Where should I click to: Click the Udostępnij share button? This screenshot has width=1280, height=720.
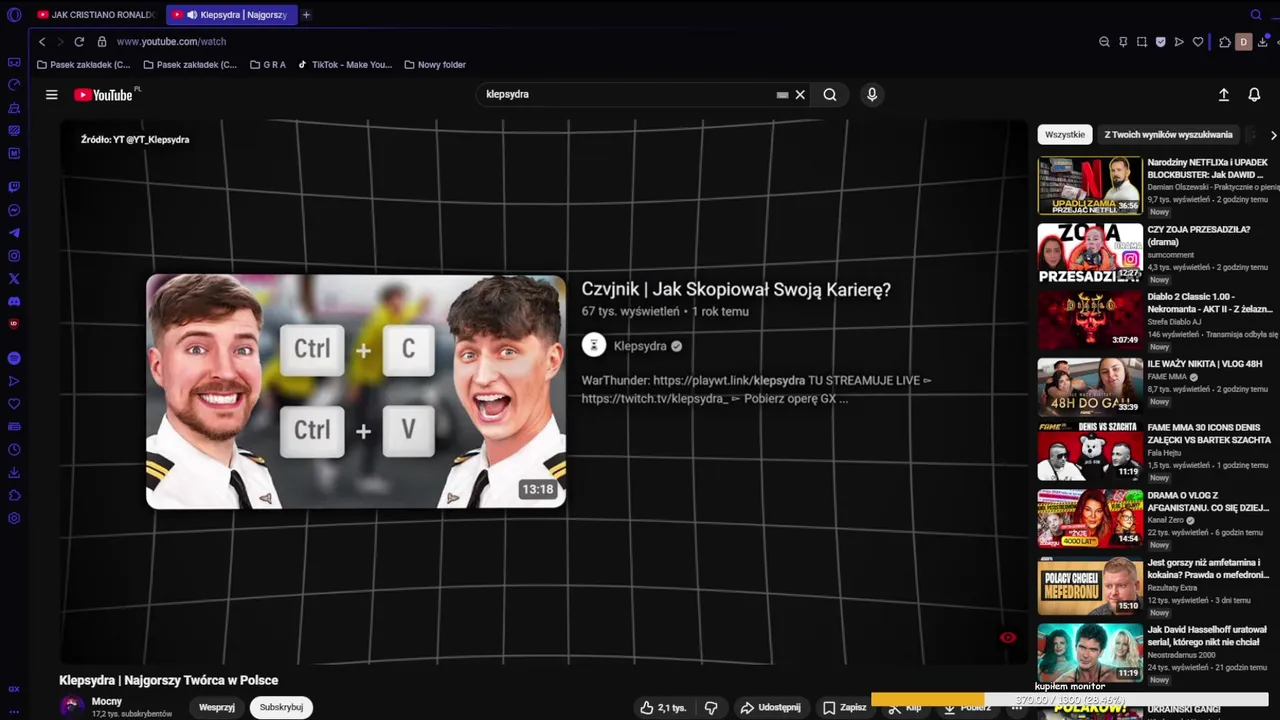point(771,707)
